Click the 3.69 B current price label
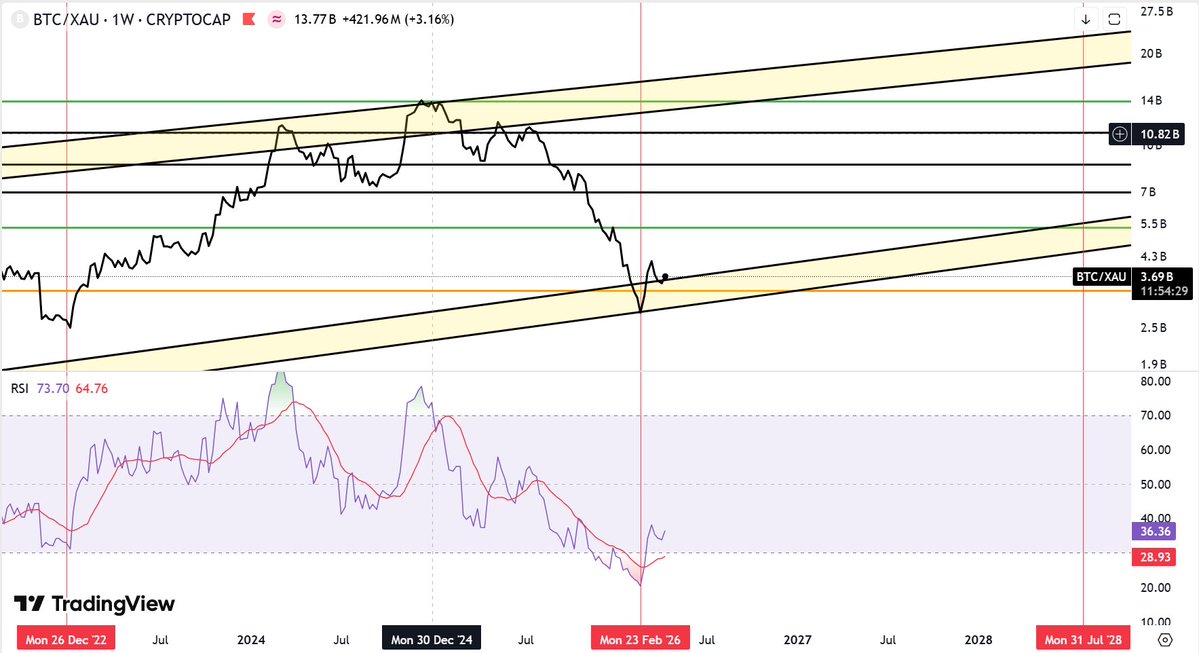The image size is (1199, 653). (x=1156, y=276)
